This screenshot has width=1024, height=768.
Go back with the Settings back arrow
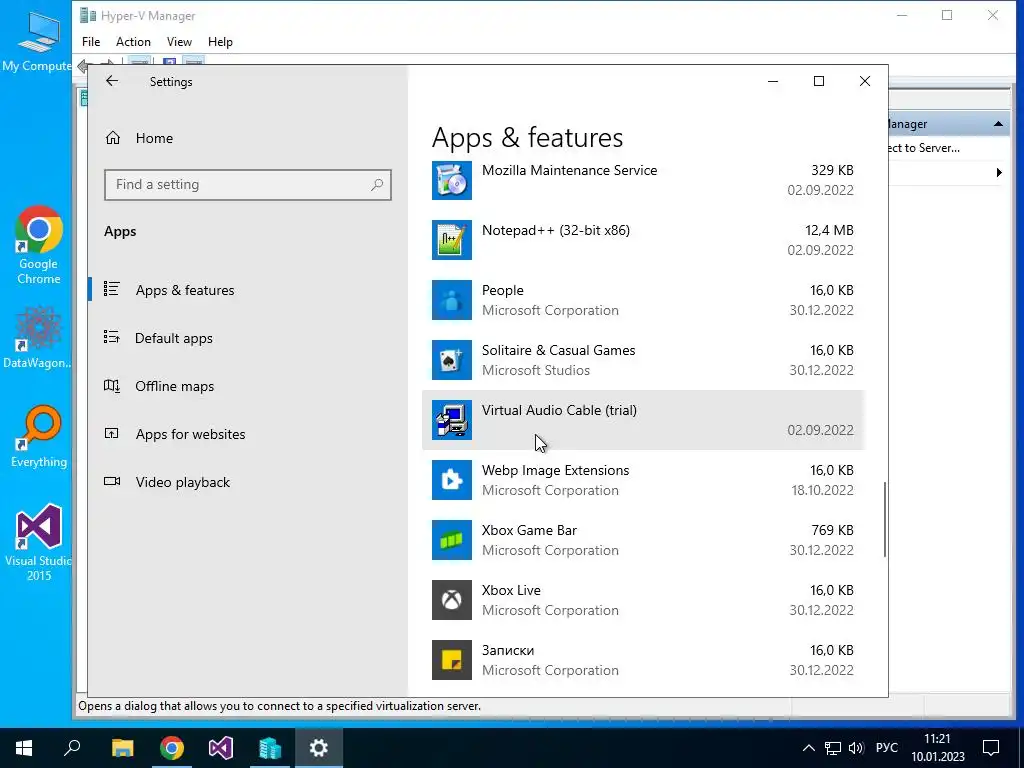(112, 81)
